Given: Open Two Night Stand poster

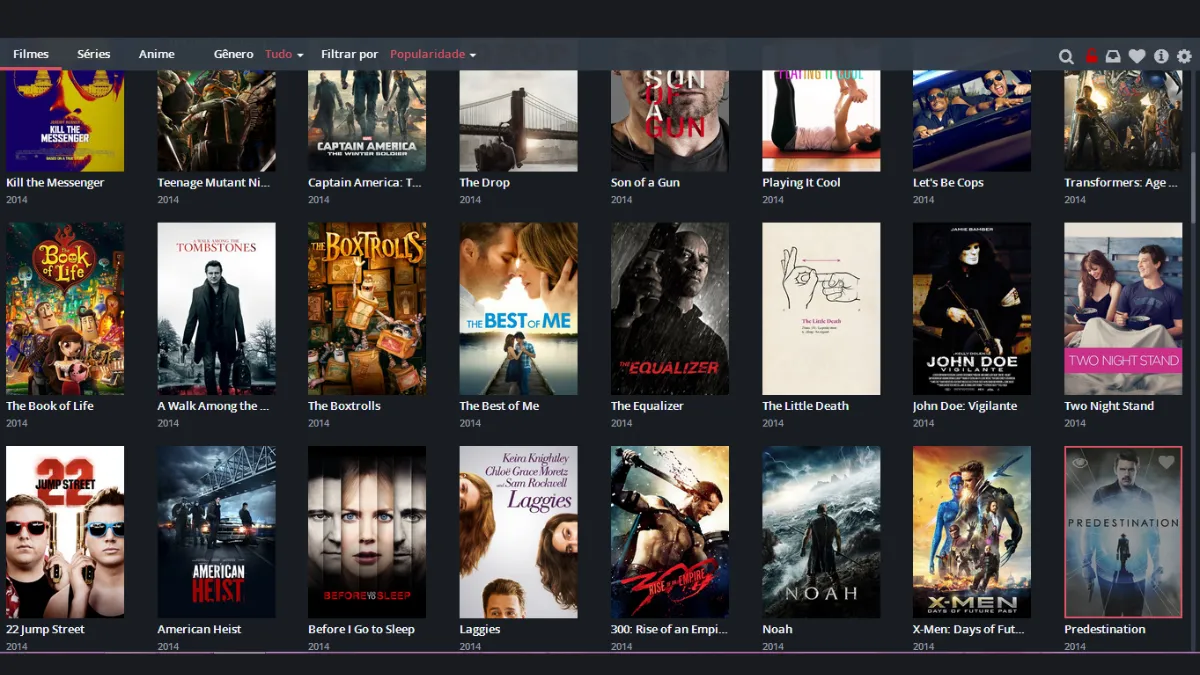Looking at the screenshot, I should pos(1123,308).
